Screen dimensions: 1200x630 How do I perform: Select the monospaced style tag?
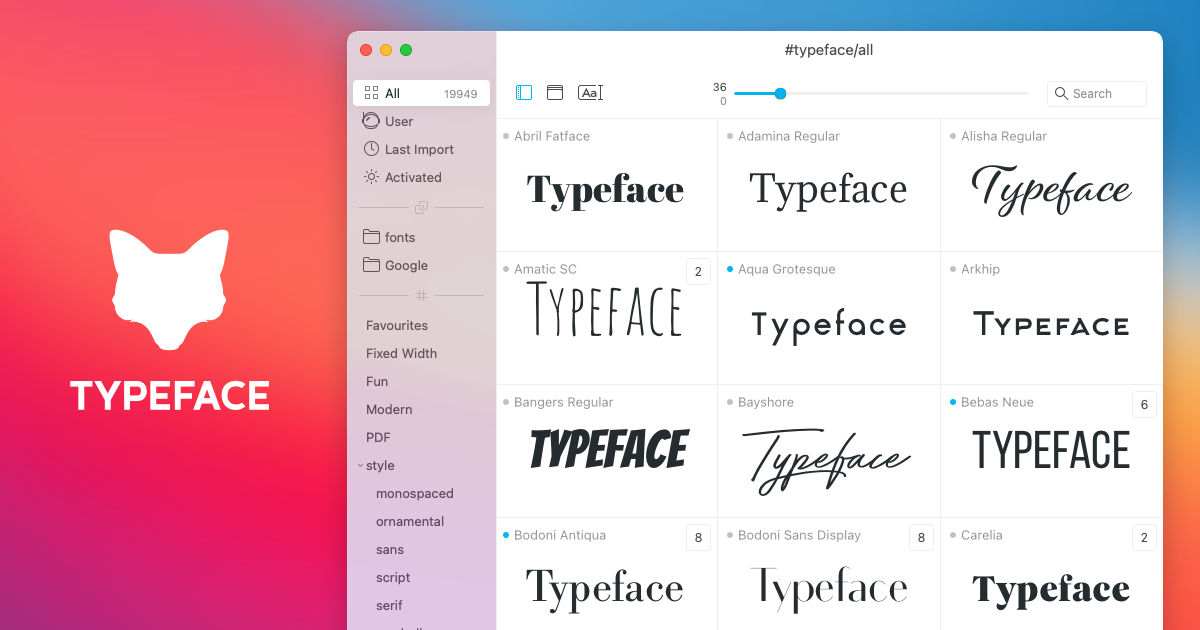(415, 493)
